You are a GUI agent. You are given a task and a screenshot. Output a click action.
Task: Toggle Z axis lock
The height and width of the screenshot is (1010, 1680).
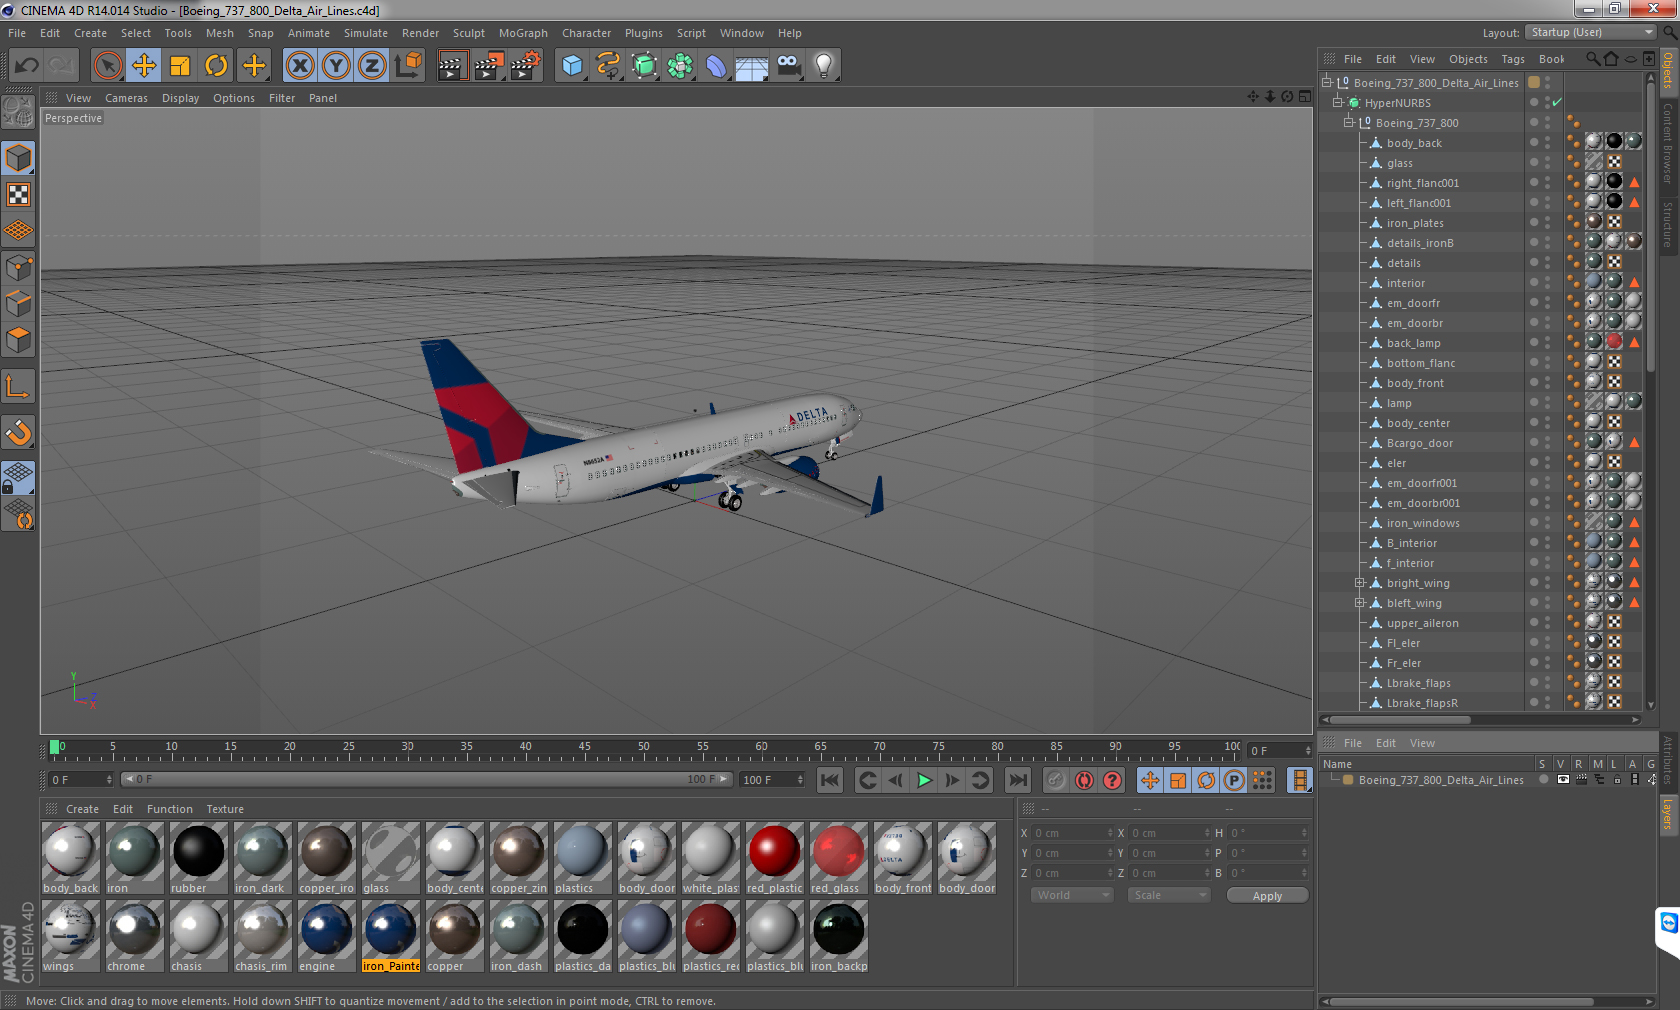coord(372,66)
